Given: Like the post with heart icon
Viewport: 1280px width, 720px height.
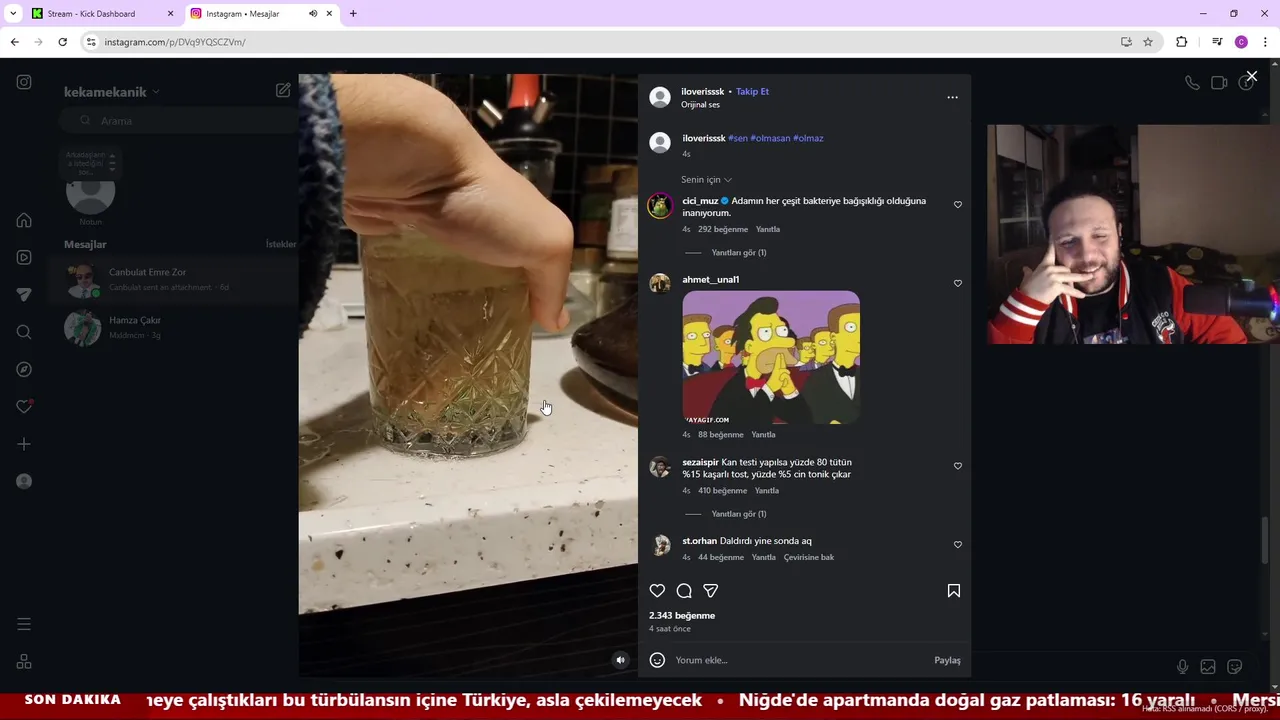Looking at the screenshot, I should pyautogui.click(x=657, y=591).
